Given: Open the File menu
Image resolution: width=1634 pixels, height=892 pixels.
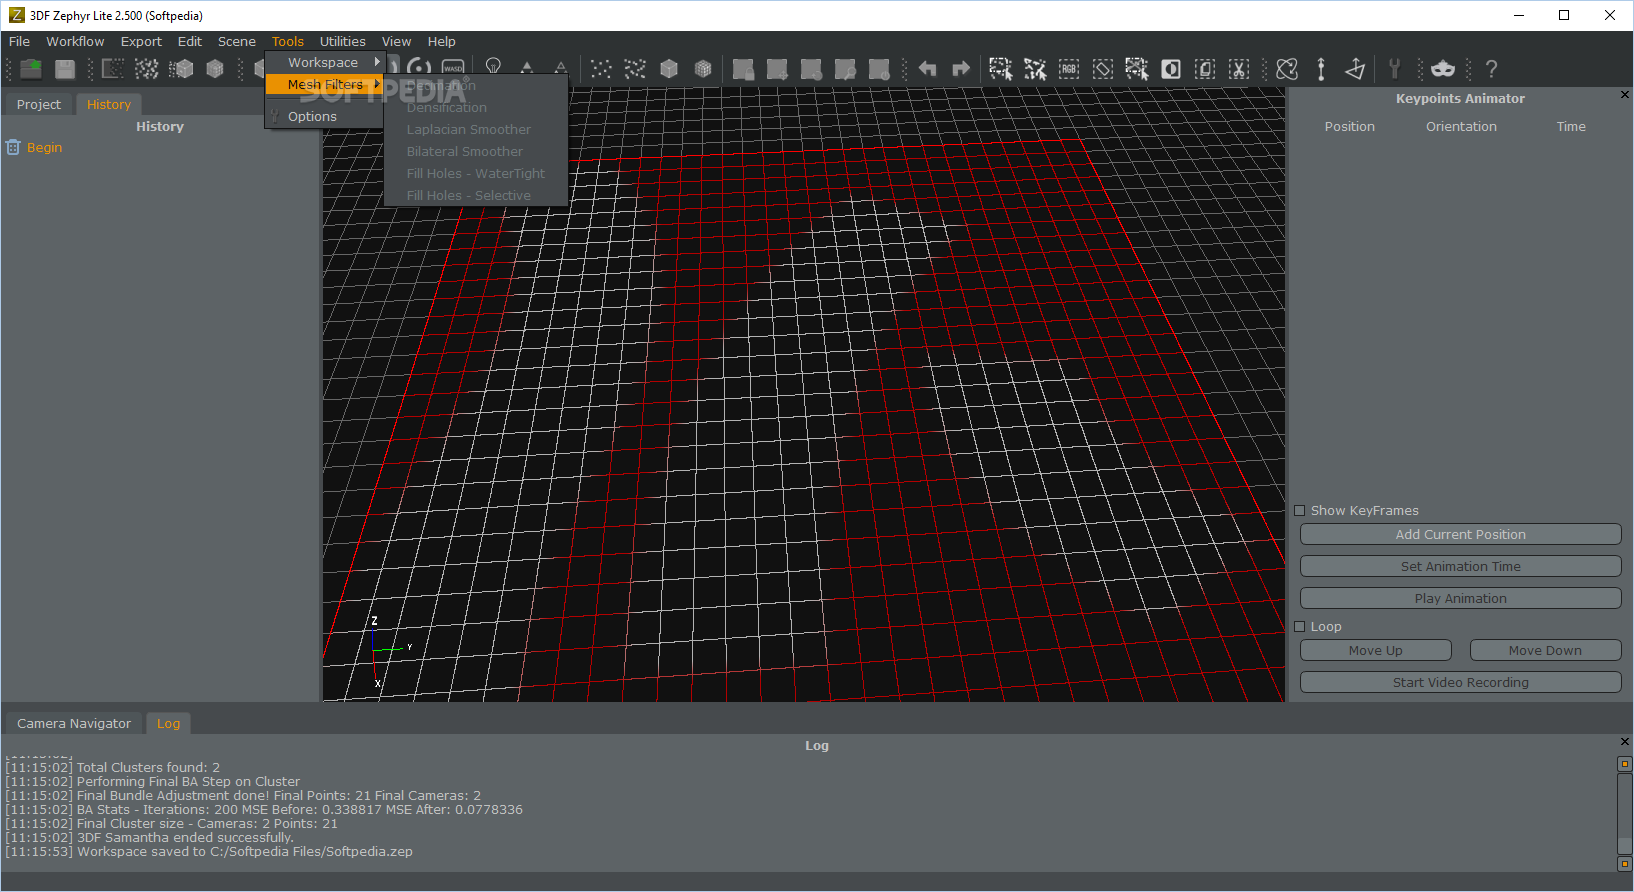Looking at the screenshot, I should click(x=19, y=41).
